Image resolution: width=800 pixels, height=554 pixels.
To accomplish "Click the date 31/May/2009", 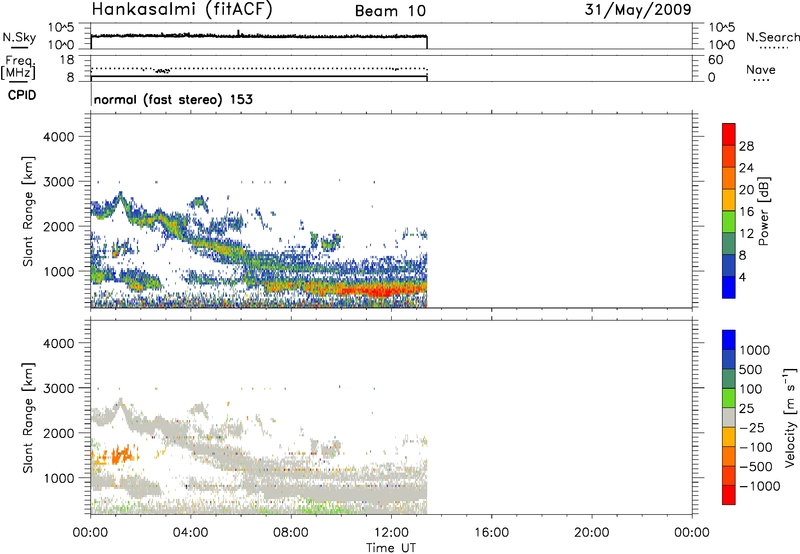I will coord(638,10).
